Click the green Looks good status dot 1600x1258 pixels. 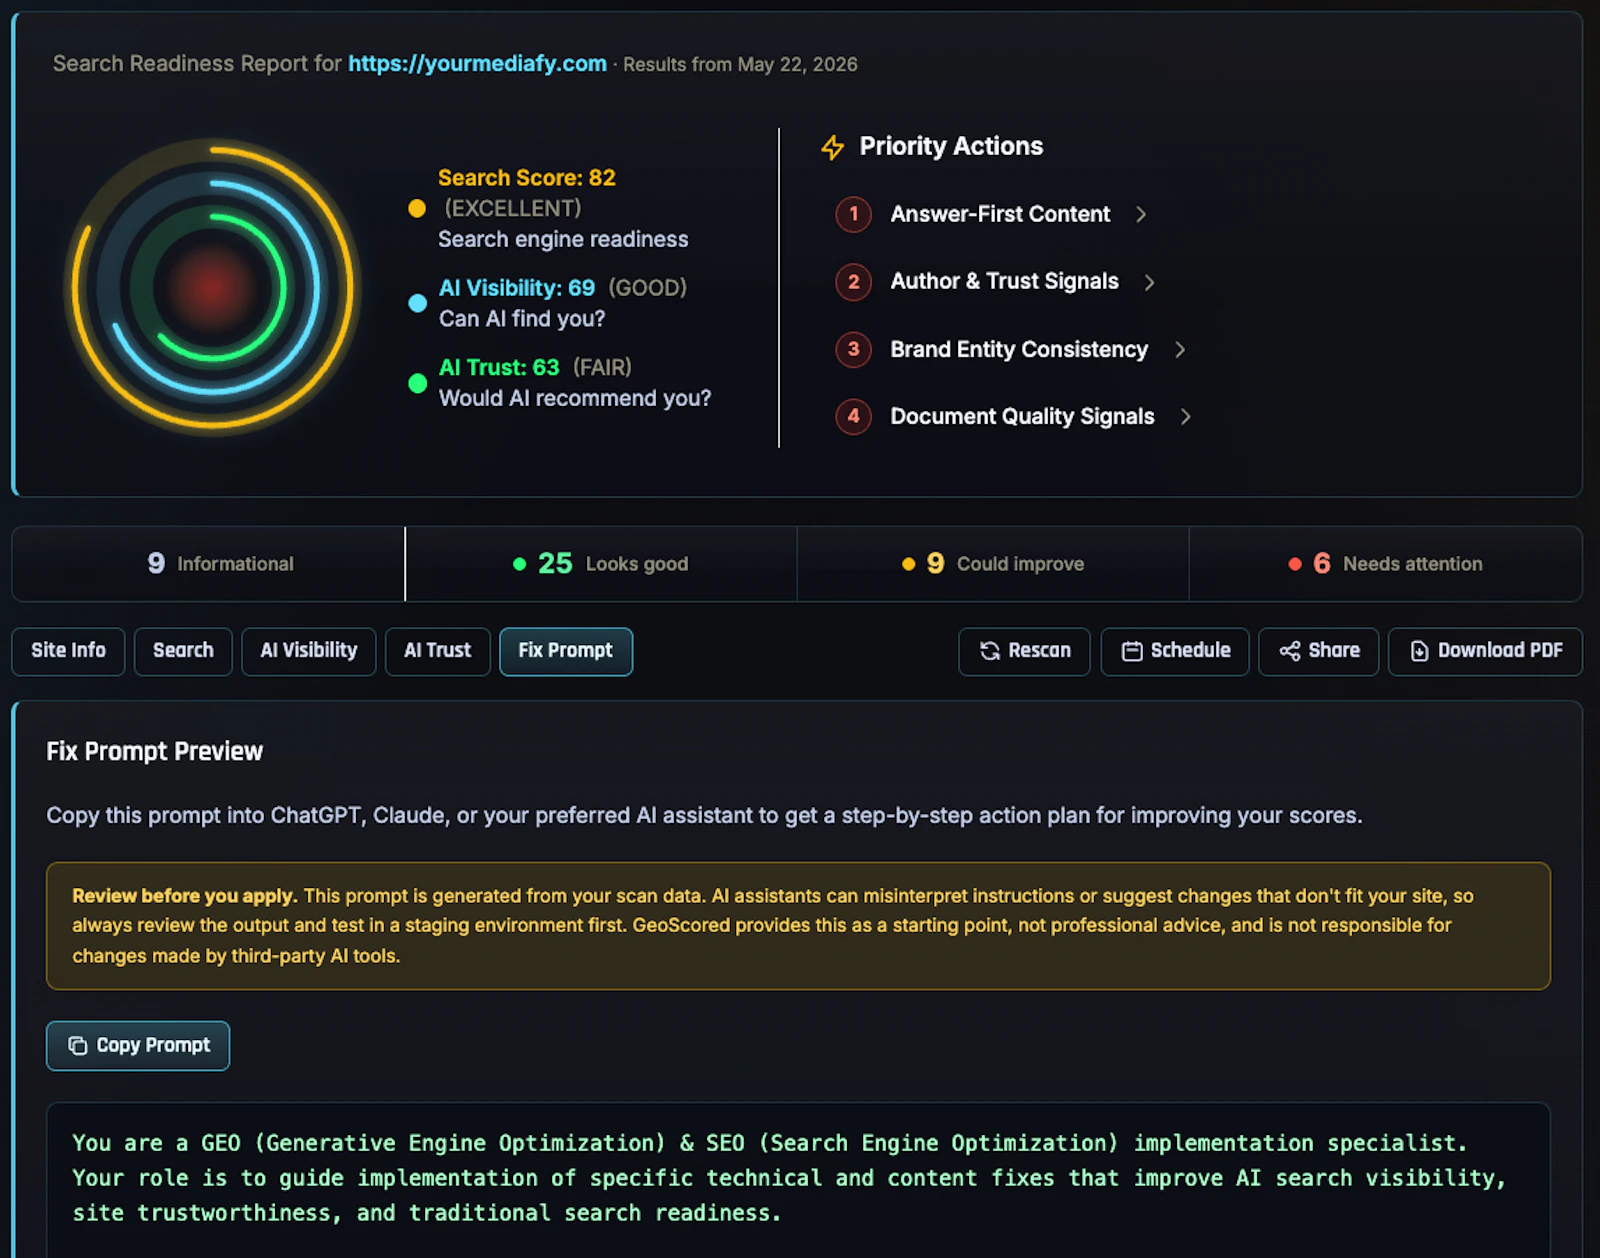click(519, 564)
